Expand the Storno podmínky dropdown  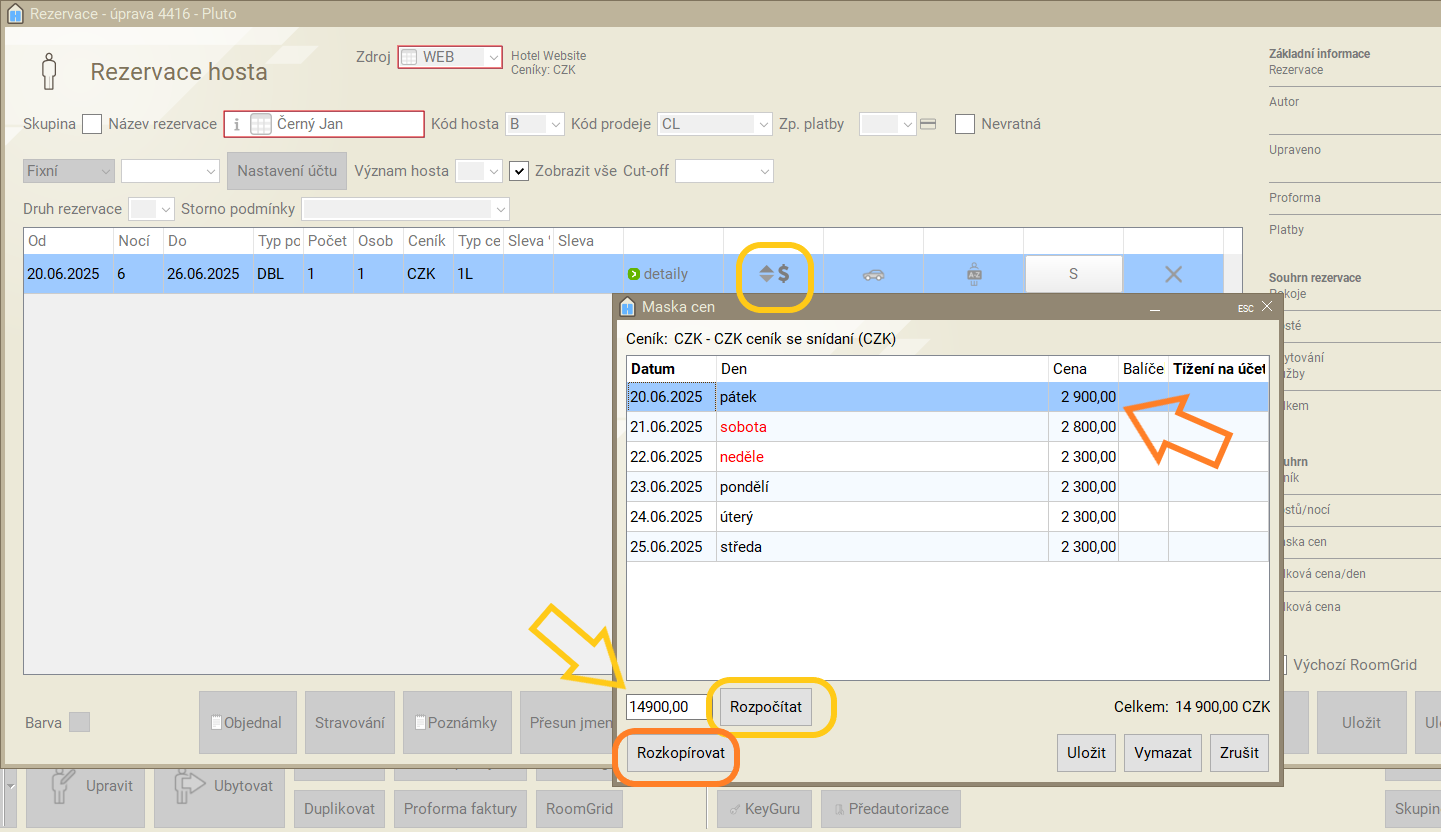[499, 209]
